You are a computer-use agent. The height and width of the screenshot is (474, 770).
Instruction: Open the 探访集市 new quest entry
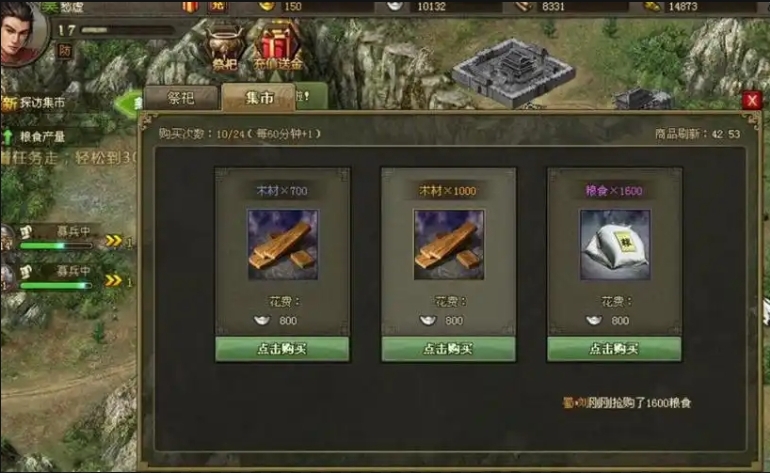33,103
